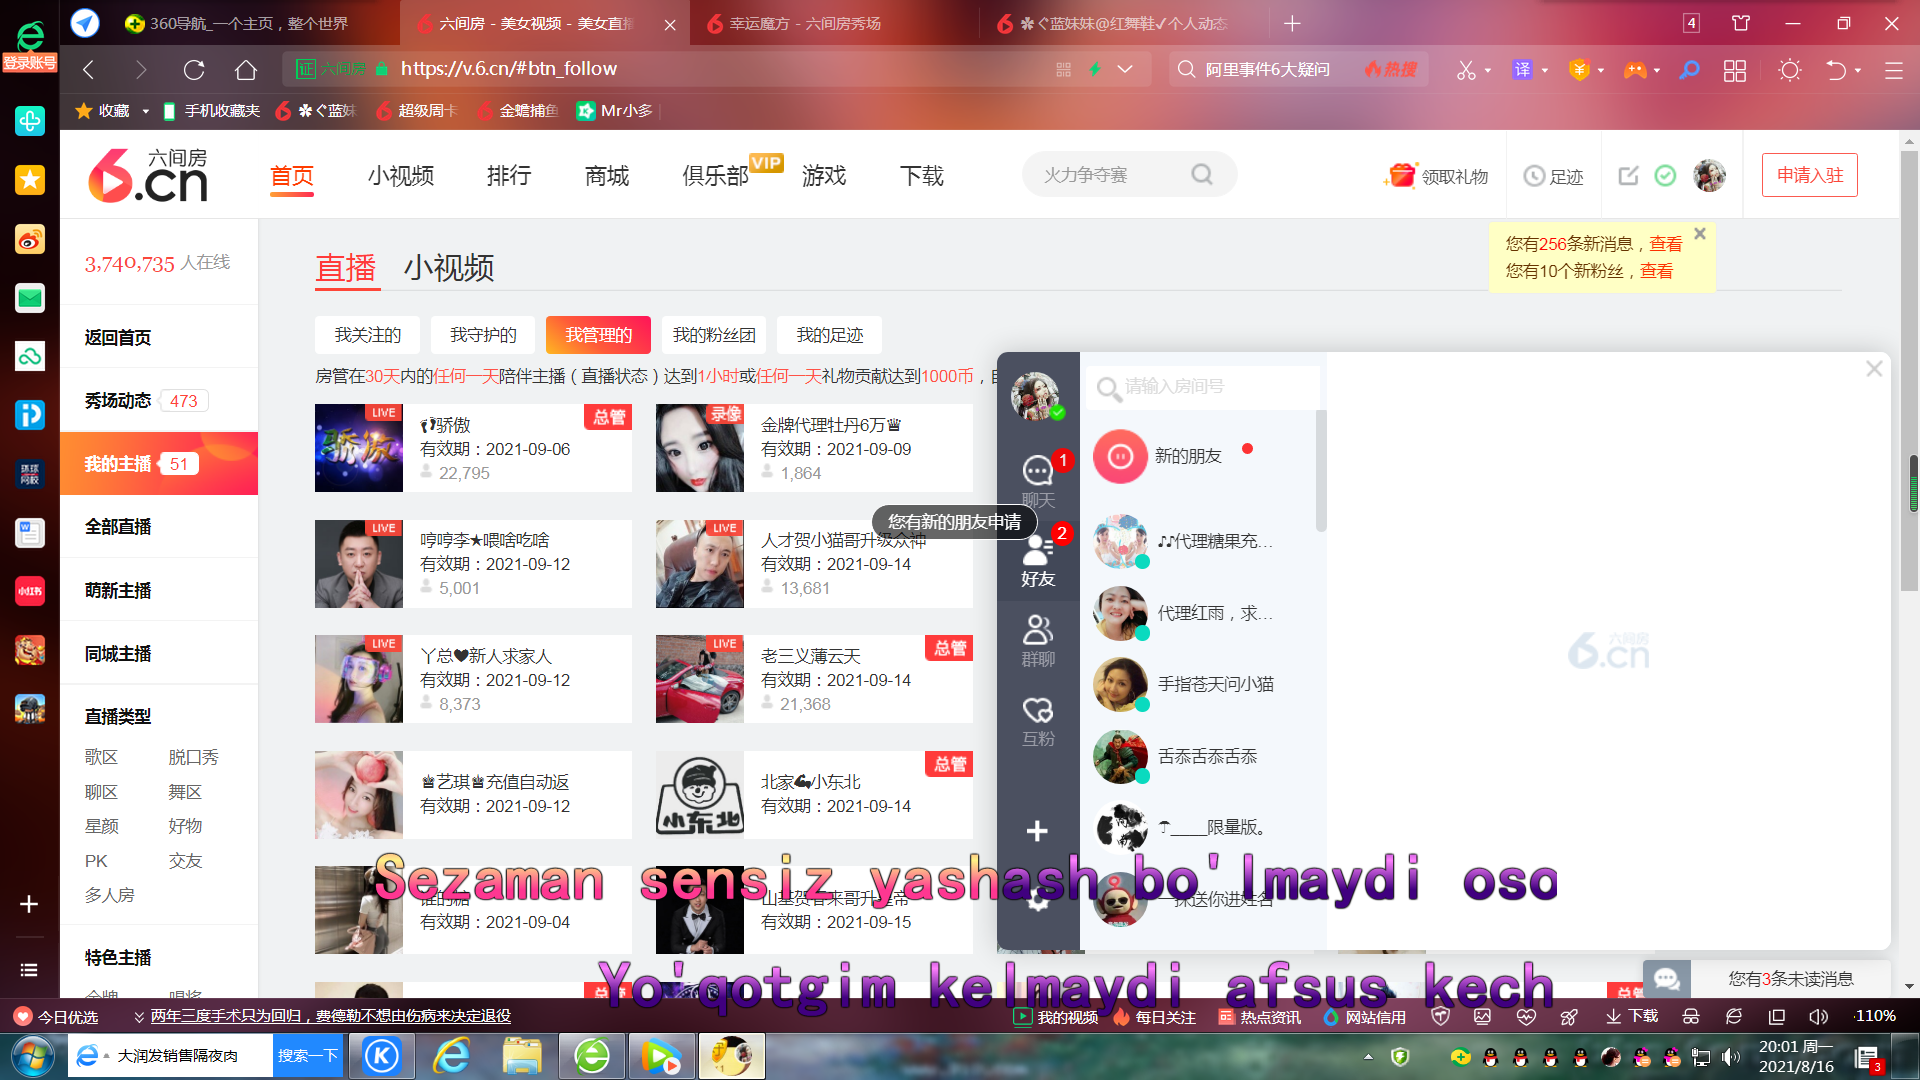This screenshot has width=1920, height=1080.
Task: Open the four-squares extensions grid icon
Action: [1735, 70]
